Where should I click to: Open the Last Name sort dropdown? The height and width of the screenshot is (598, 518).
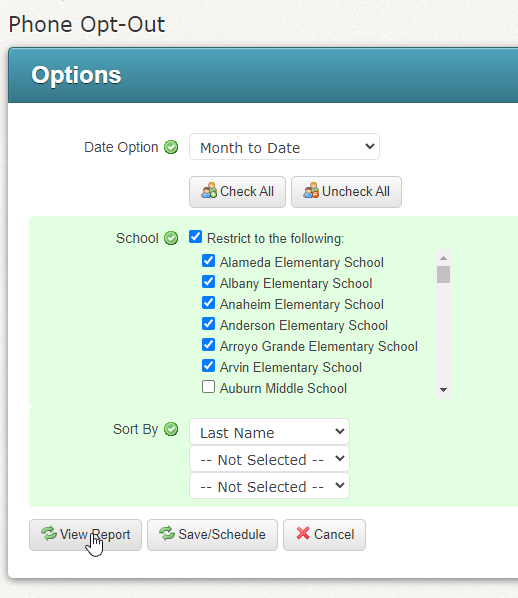[x=269, y=432]
